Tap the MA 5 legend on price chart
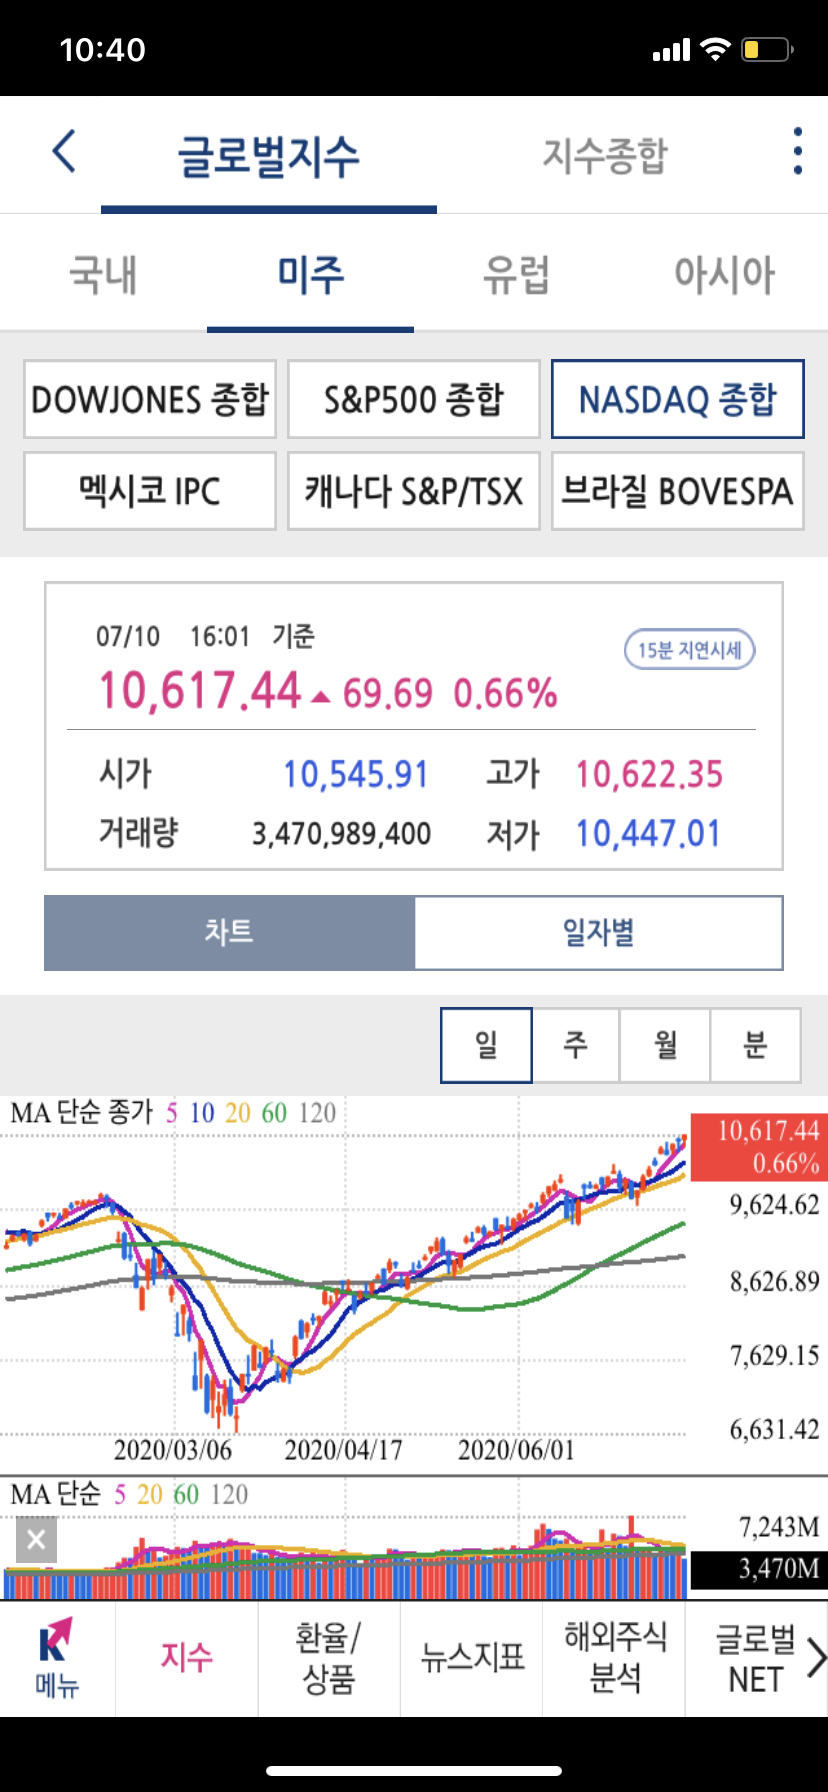This screenshot has height=1792, width=828. pyautogui.click(x=172, y=1113)
